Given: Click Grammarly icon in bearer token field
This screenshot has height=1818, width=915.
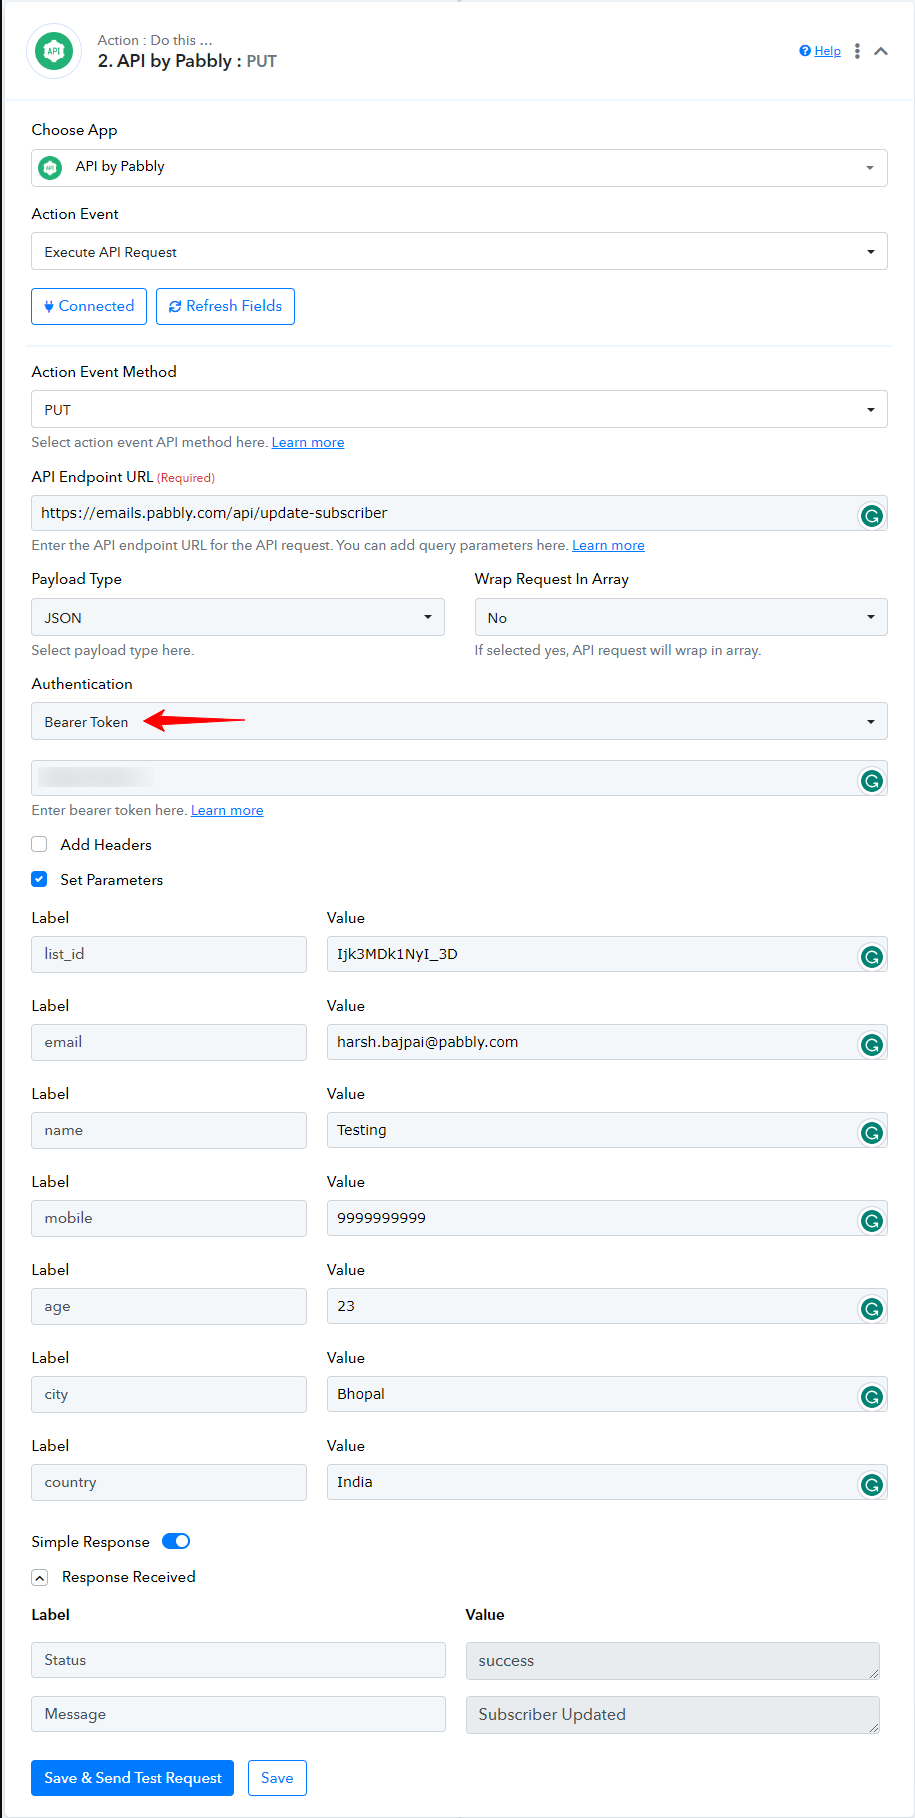Looking at the screenshot, I should (872, 781).
